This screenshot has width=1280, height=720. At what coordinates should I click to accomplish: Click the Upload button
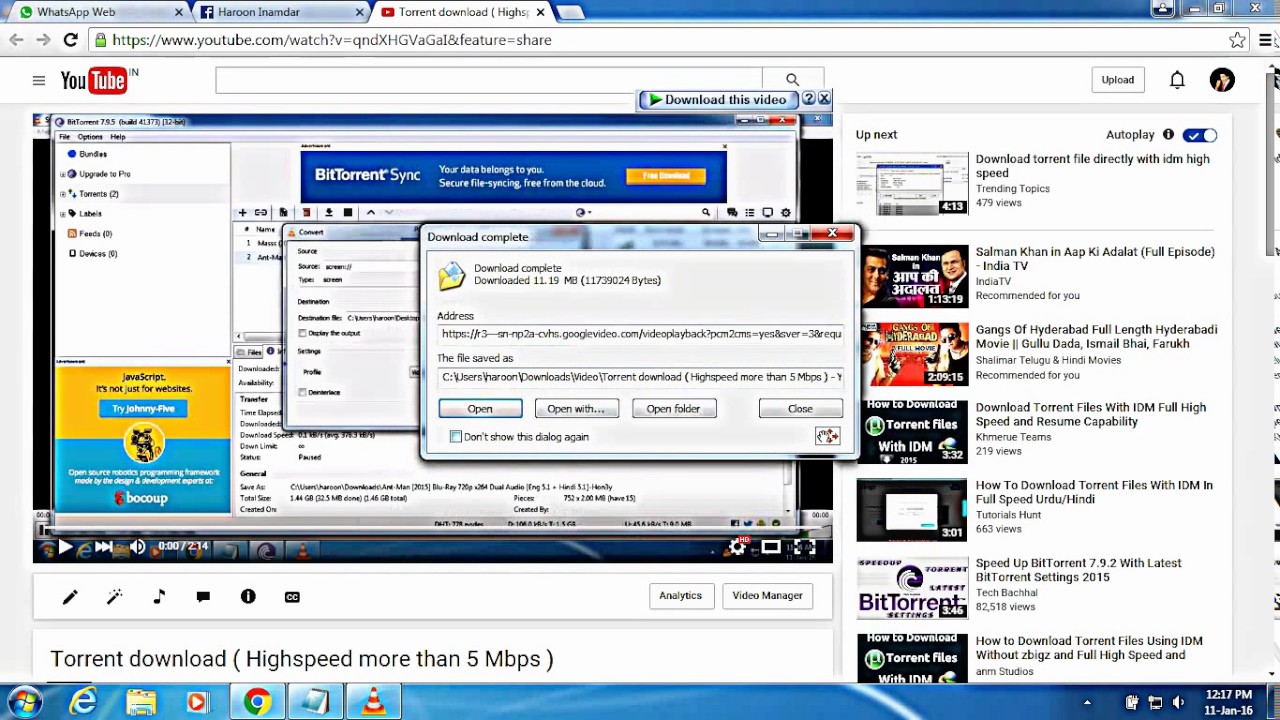(x=1118, y=80)
